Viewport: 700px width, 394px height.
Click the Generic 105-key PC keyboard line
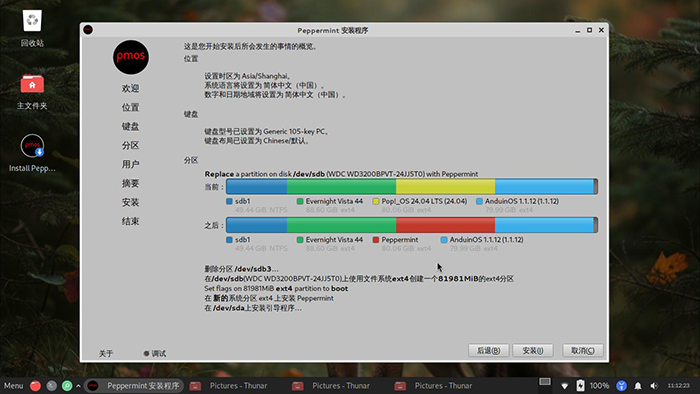click(x=267, y=132)
